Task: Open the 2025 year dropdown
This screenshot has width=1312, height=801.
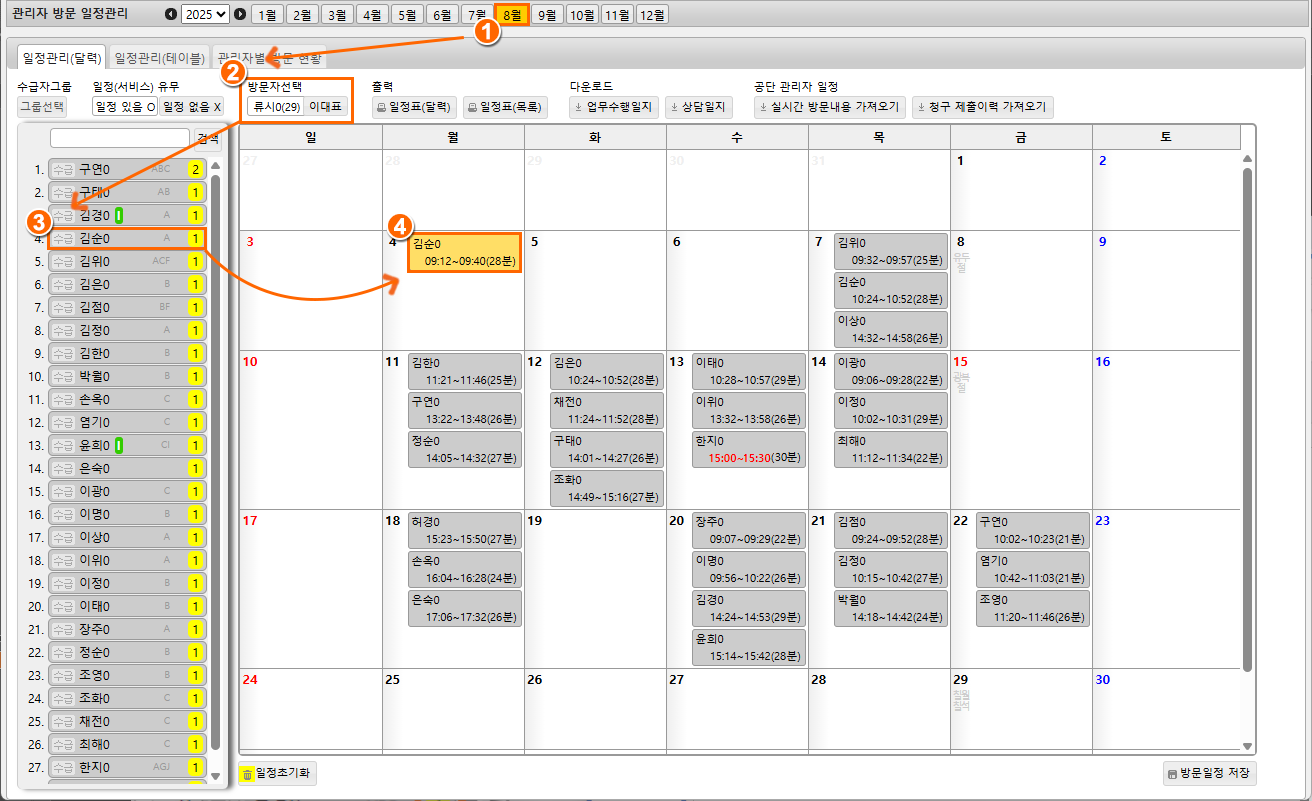Action: coord(205,14)
